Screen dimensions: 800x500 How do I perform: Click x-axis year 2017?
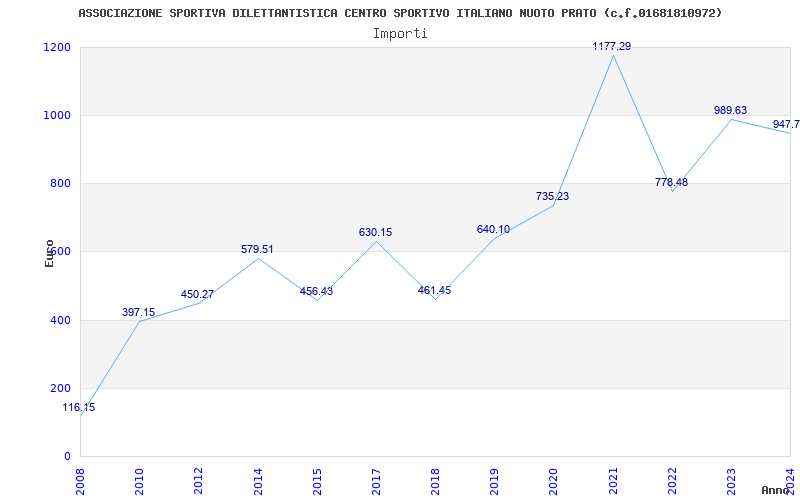[377, 481]
